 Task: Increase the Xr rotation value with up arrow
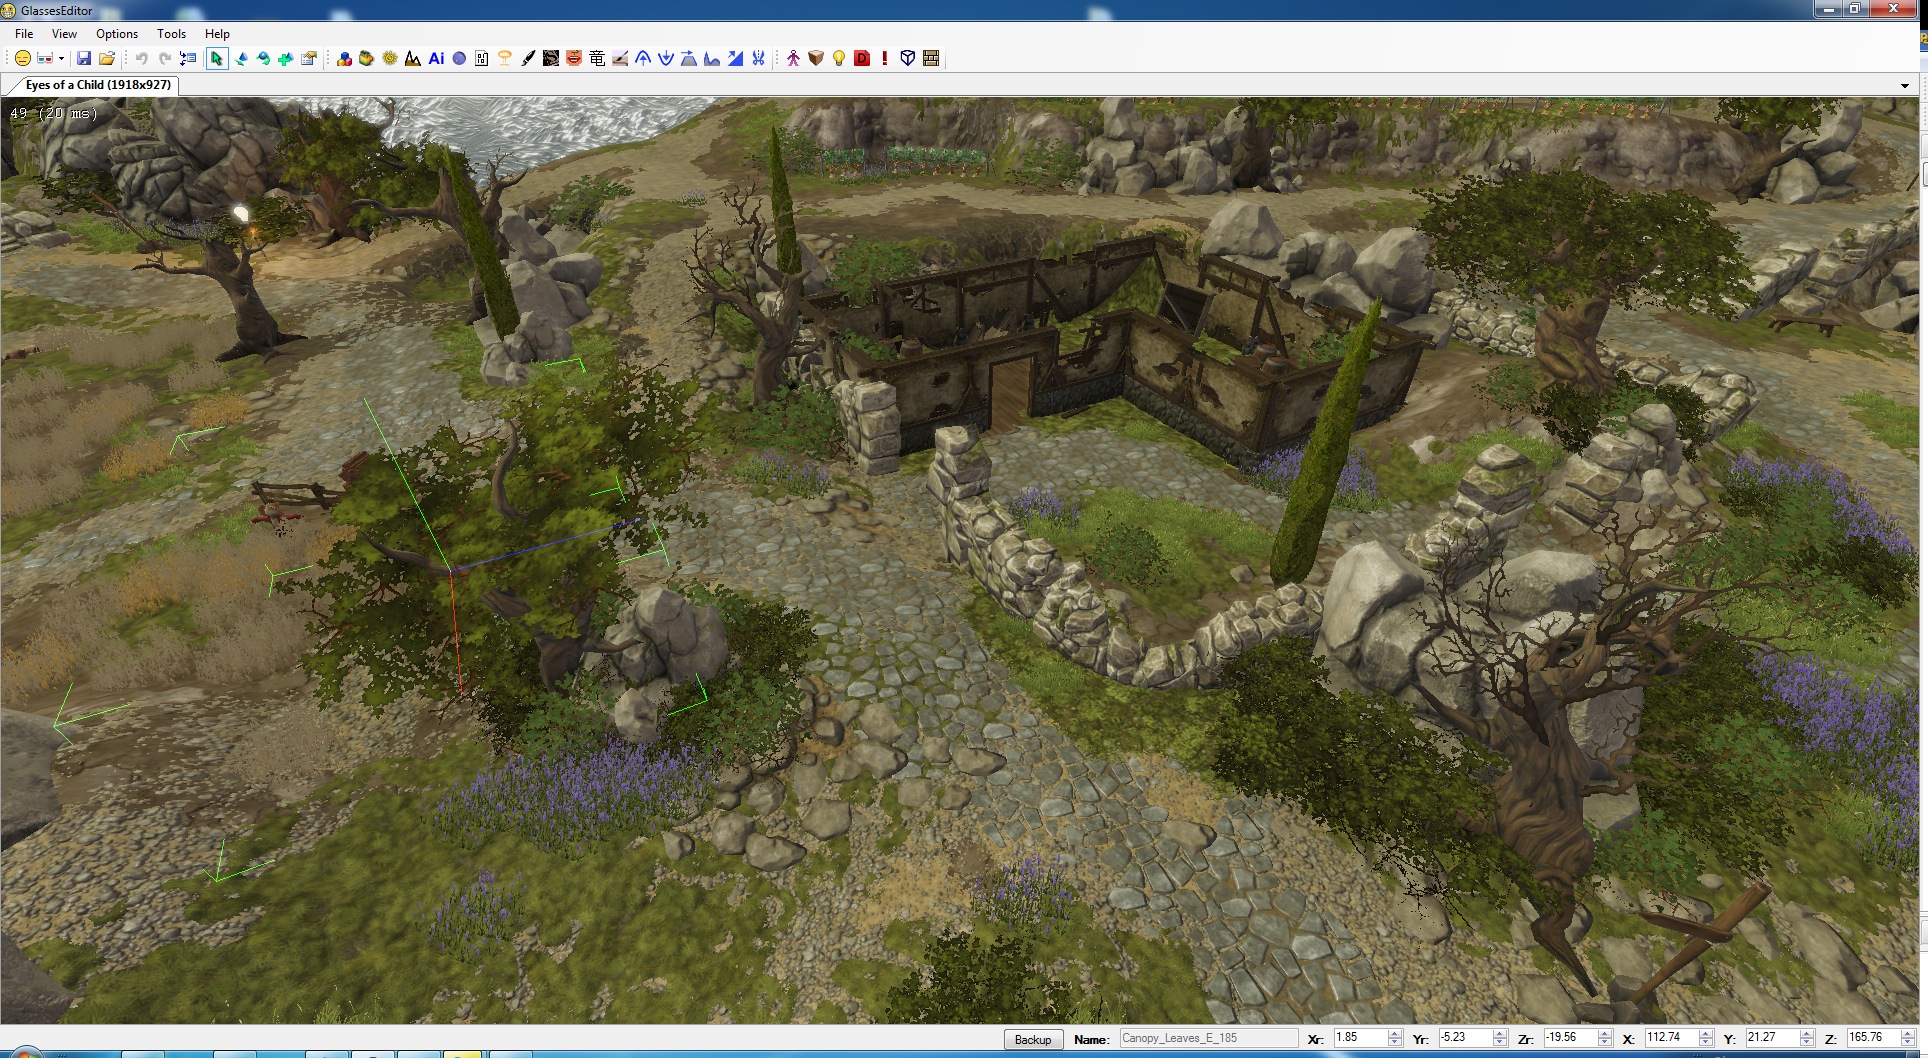click(x=1395, y=1033)
